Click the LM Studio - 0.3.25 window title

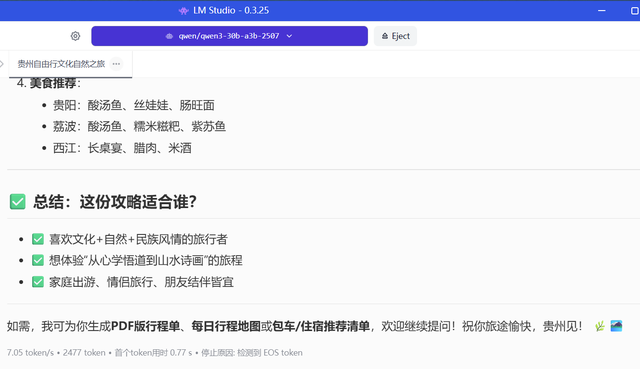(231, 11)
